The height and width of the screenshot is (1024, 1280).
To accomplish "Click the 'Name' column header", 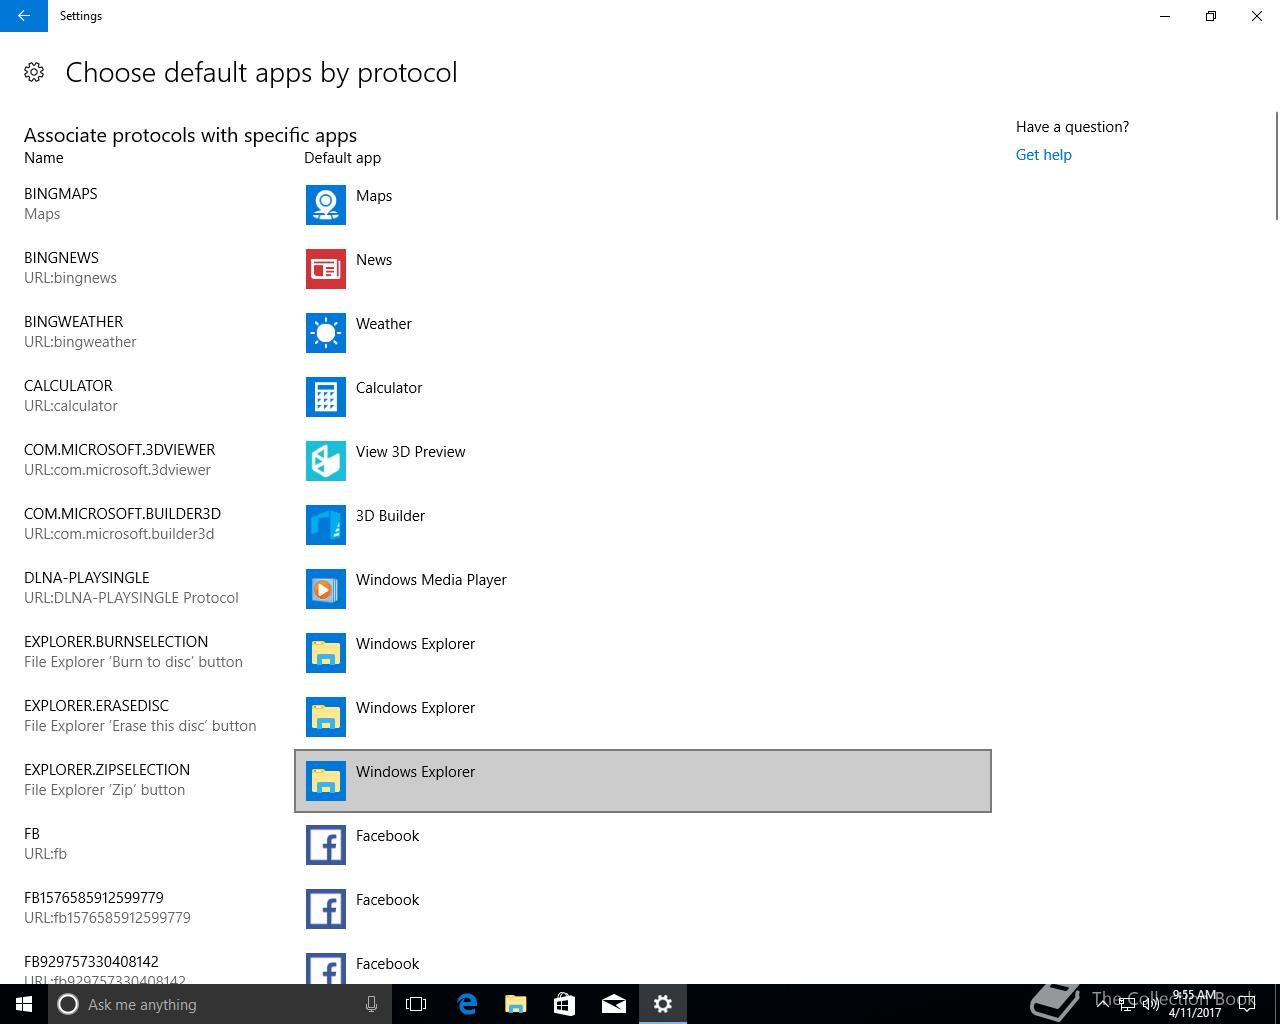I will pos(44,158).
